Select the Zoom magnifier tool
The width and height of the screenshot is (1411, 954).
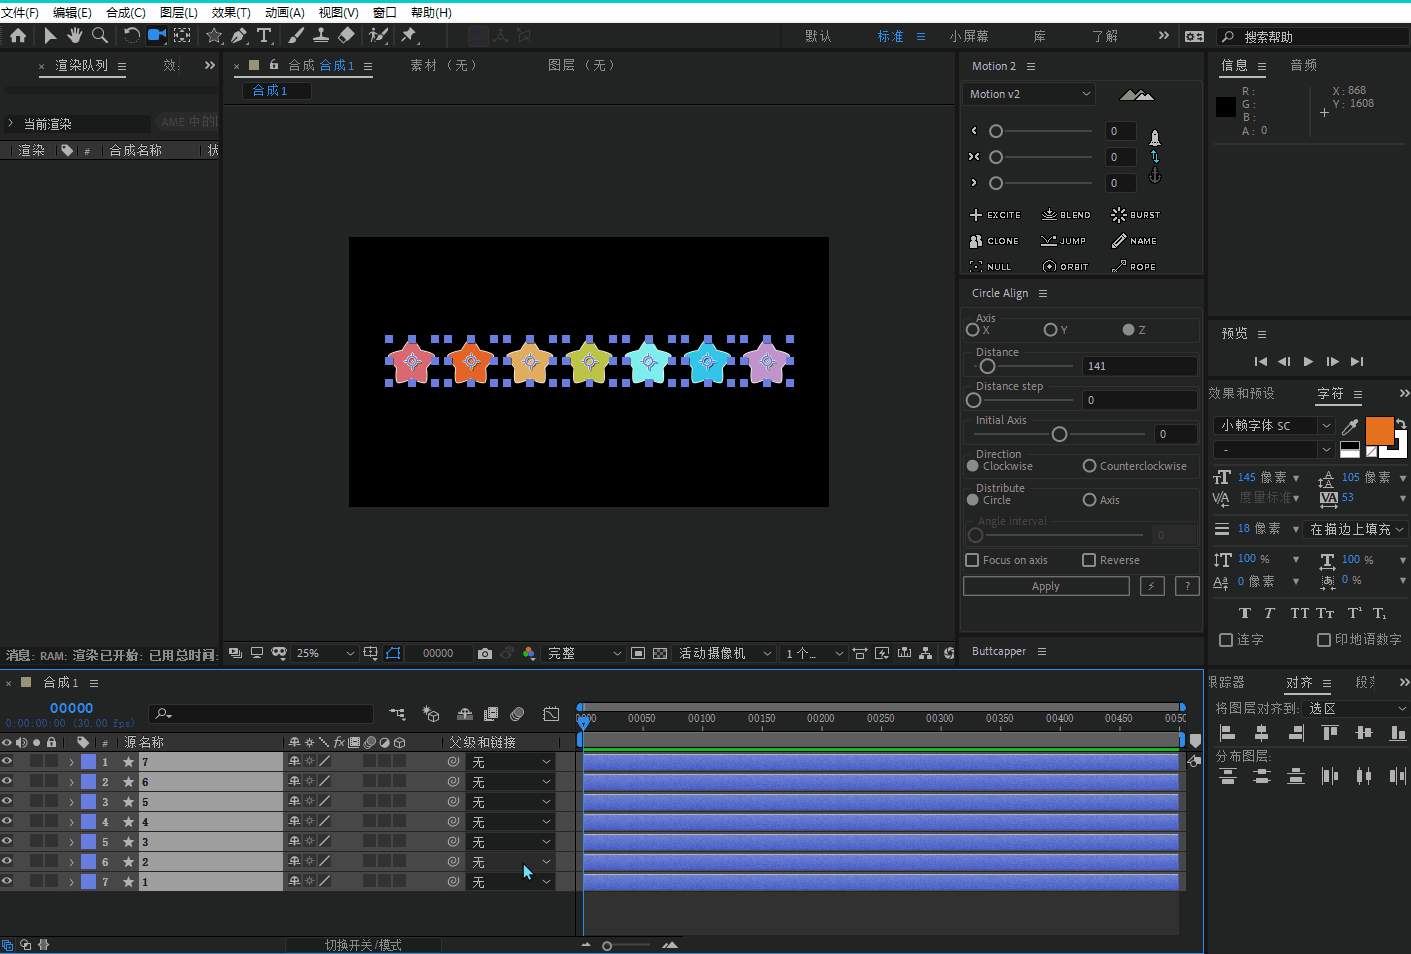(100, 36)
